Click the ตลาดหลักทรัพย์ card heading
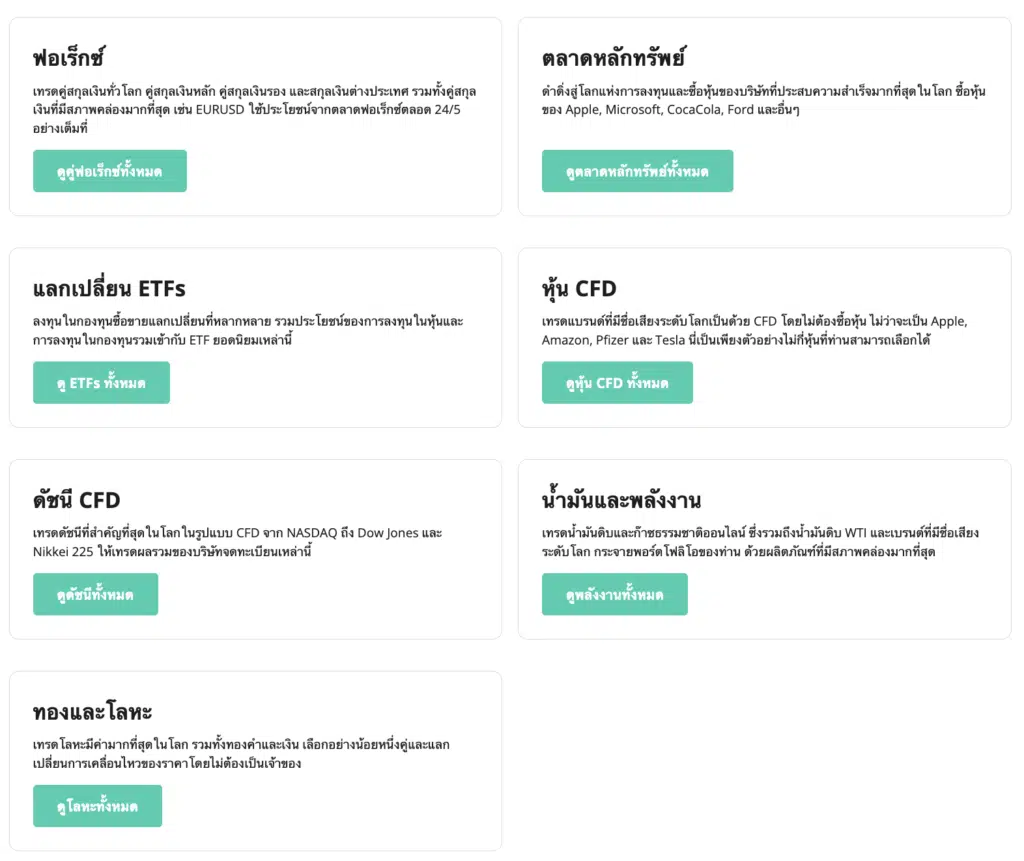Image resolution: width=1024 pixels, height=861 pixels. pyautogui.click(x=613, y=57)
